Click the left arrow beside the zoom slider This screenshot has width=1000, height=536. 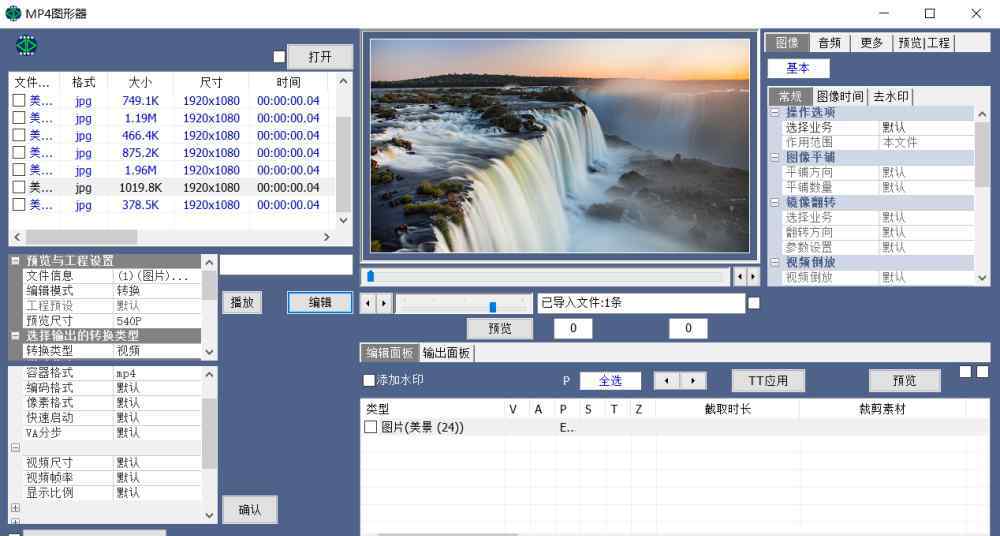pos(368,304)
